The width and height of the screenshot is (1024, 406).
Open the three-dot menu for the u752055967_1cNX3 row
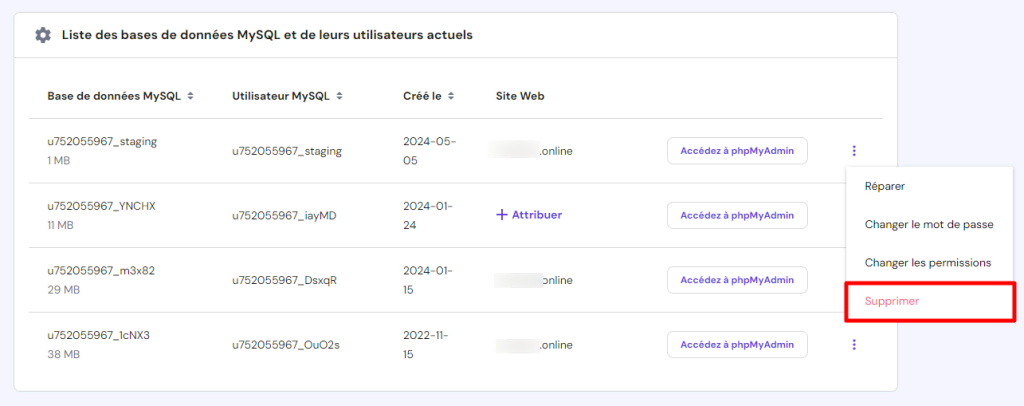pos(854,344)
